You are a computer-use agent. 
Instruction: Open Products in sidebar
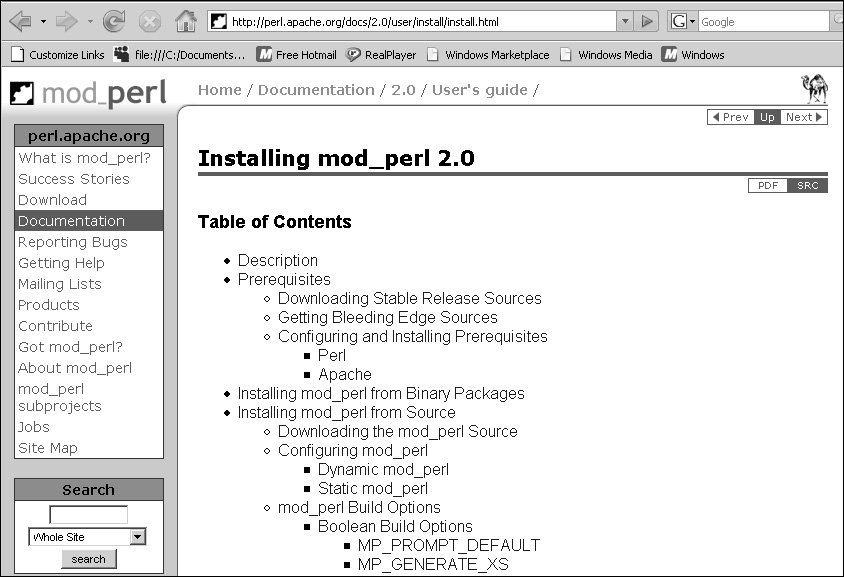[x=48, y=305]
